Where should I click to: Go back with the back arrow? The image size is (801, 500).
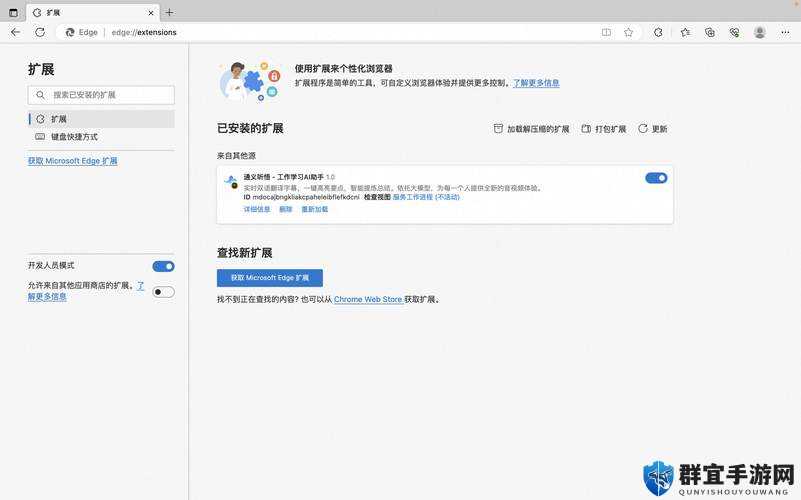click(x=16, y=32)
